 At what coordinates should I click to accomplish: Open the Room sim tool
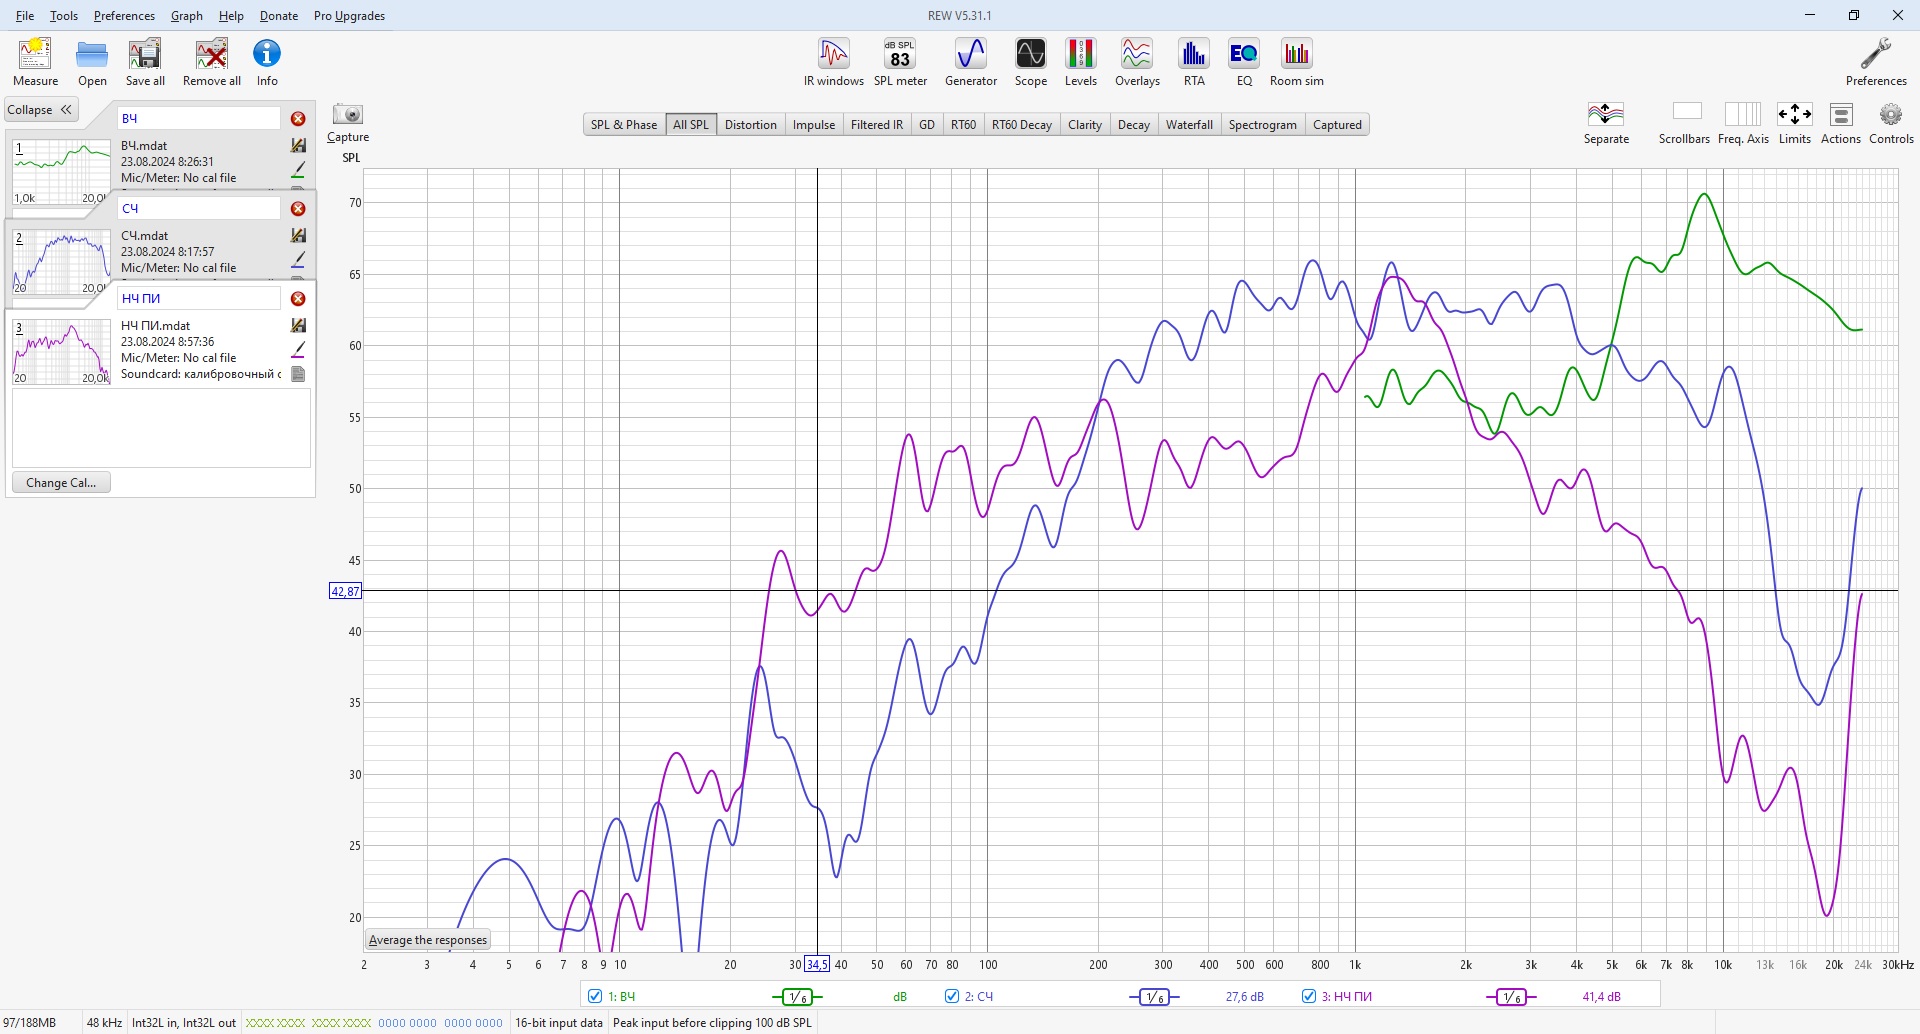click(x=1297, y=62)
